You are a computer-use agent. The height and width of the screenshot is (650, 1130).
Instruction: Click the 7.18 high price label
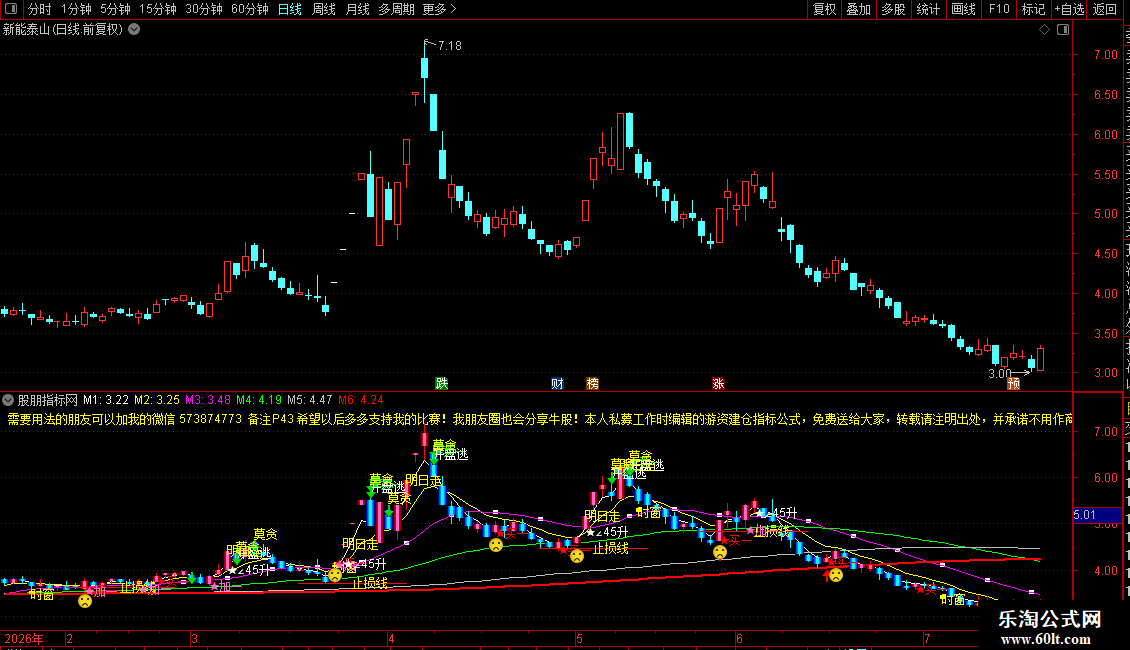(450, 45)
